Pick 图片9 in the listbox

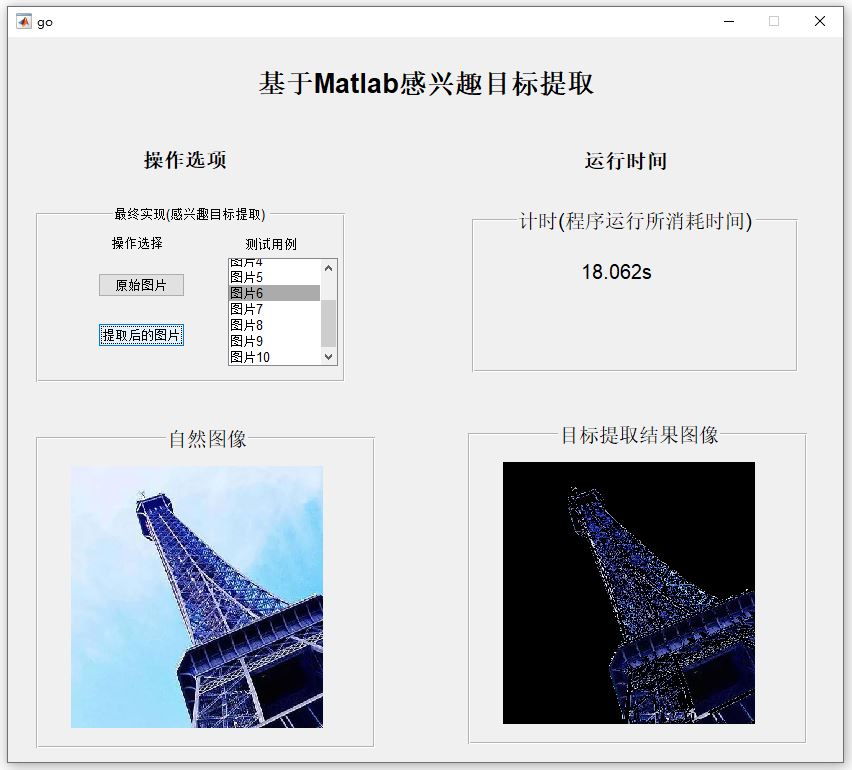coord(274,341)
